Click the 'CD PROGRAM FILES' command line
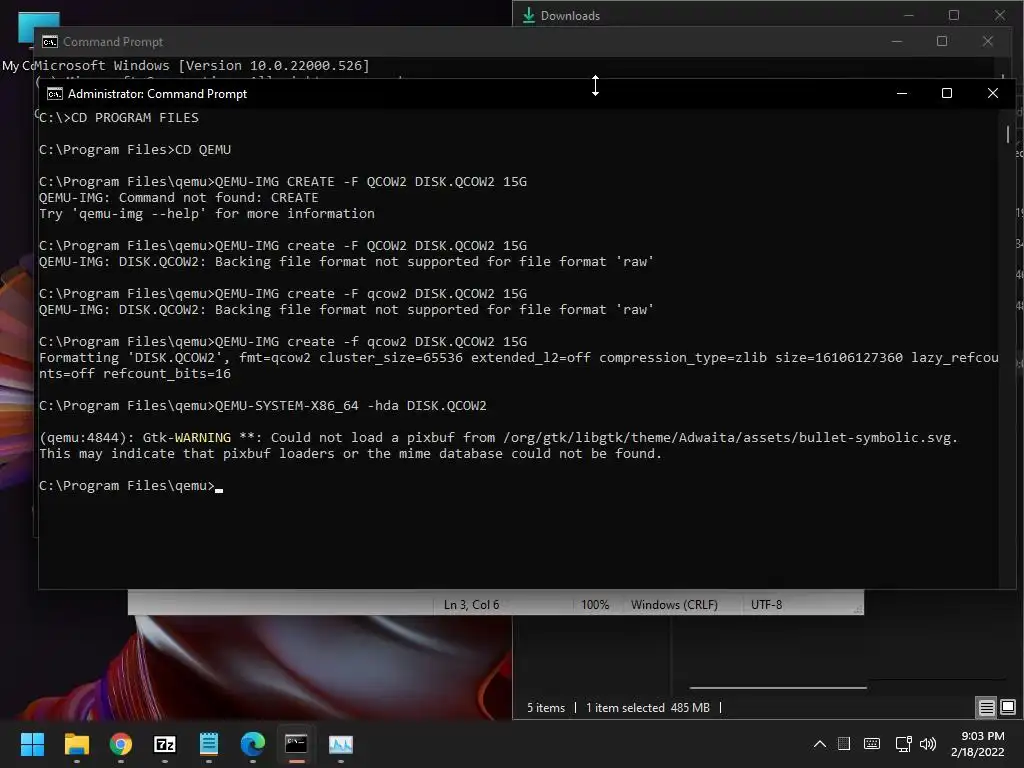The image size is (1024, 768). [x=119, y=118]
